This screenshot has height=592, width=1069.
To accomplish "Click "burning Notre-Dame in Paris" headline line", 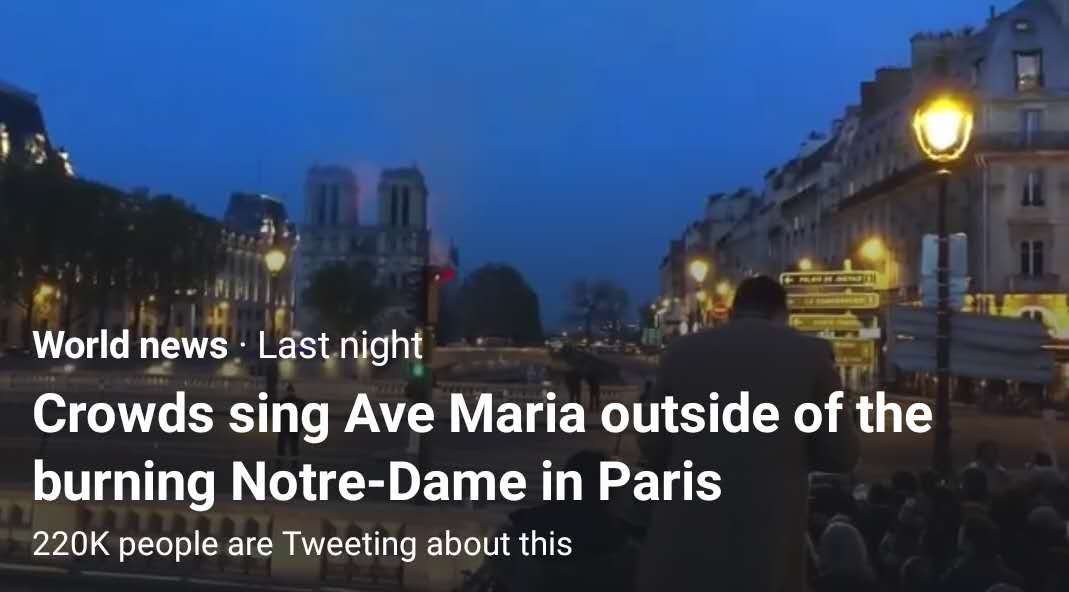I will coord(377,482).
